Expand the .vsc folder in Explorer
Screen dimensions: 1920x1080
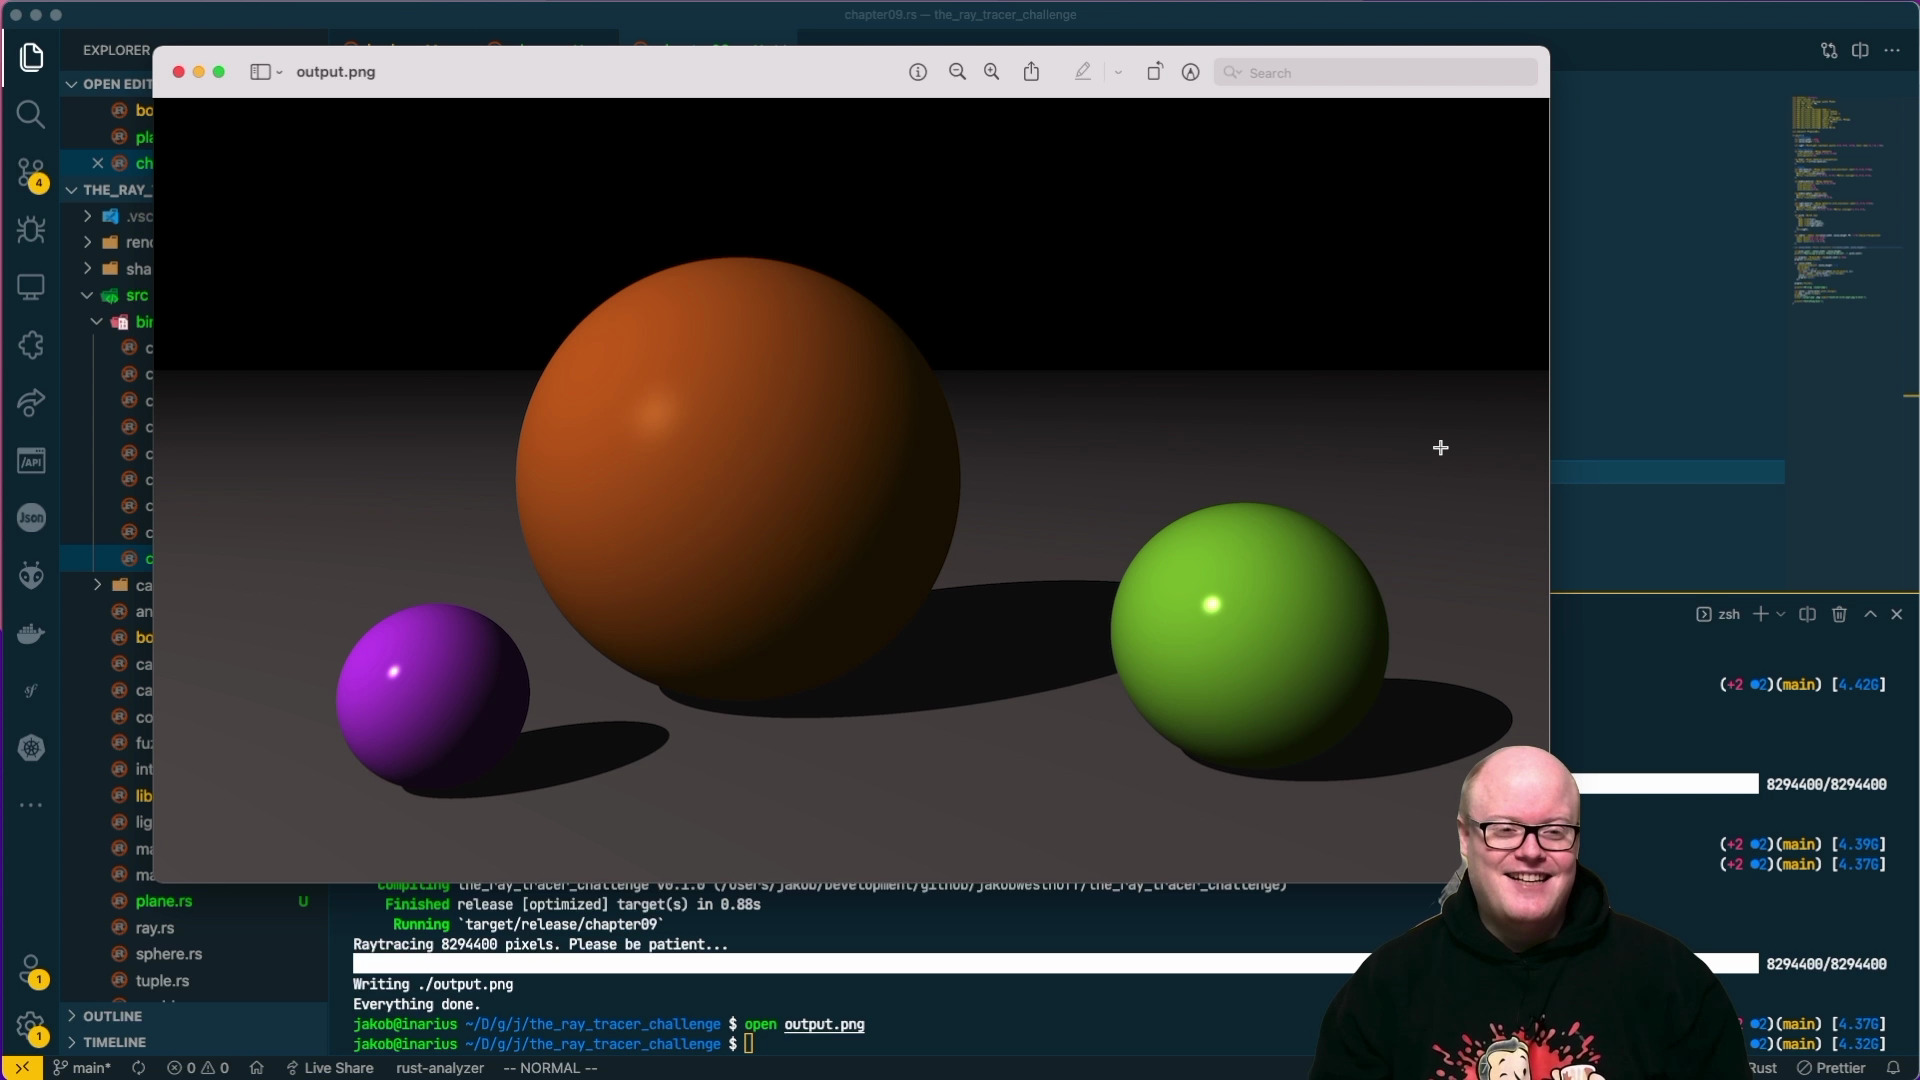[x=87, y=216]
